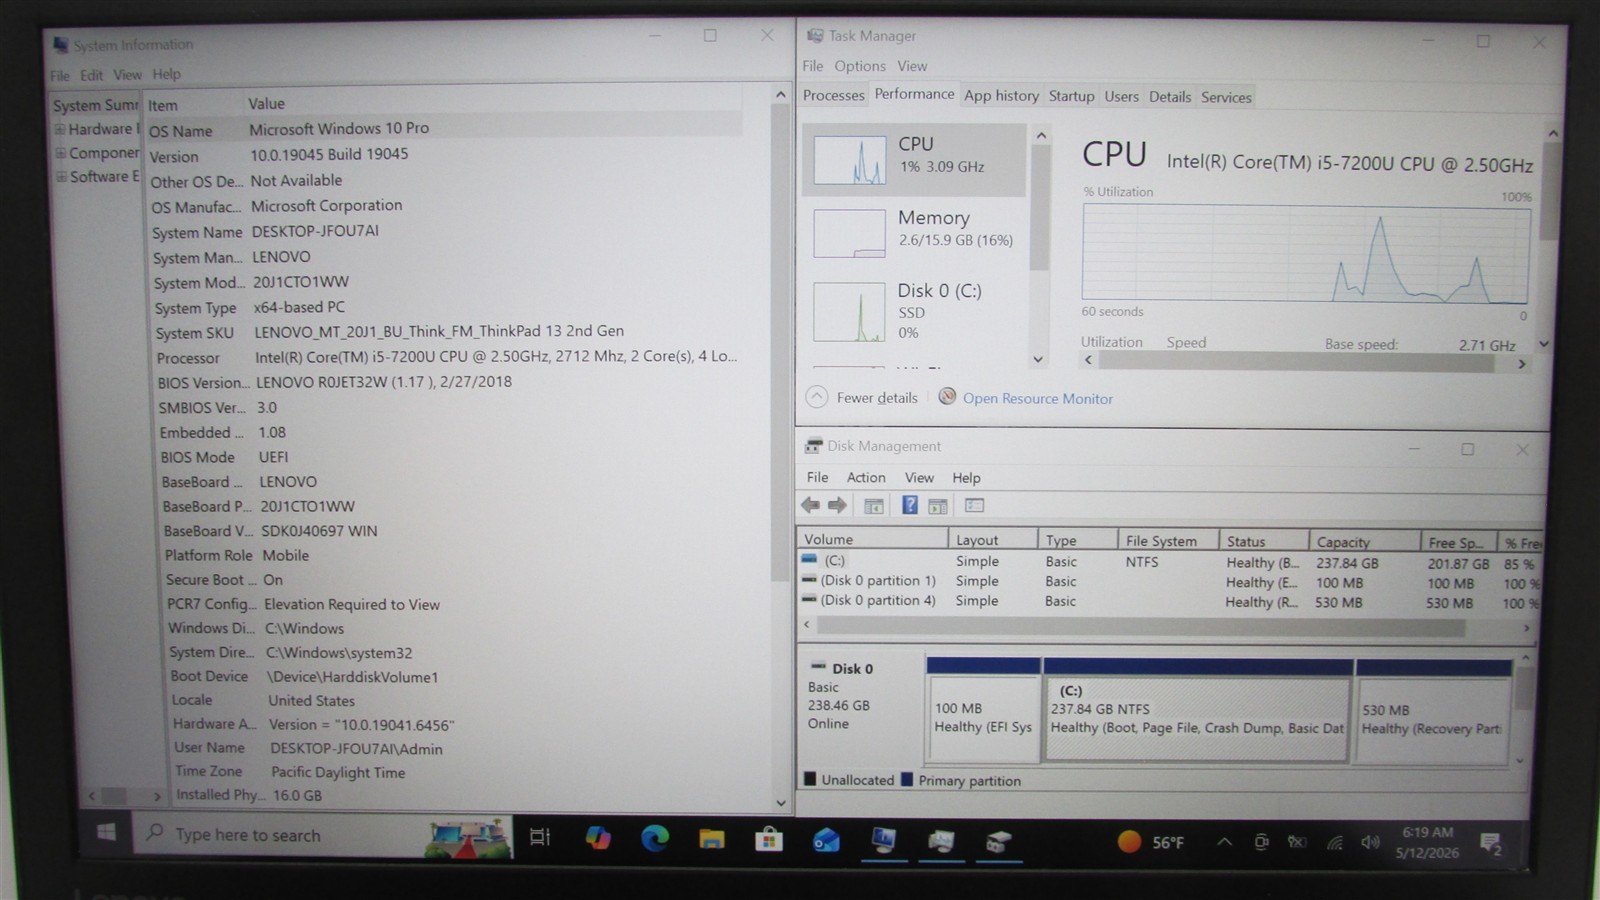Switch to the Processes tab
1600x900 pixels.
click(833, 96)
